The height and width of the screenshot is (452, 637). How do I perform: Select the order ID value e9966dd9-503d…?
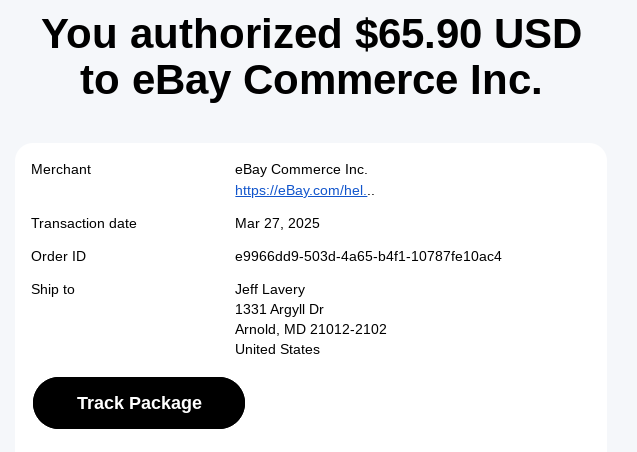368,256
